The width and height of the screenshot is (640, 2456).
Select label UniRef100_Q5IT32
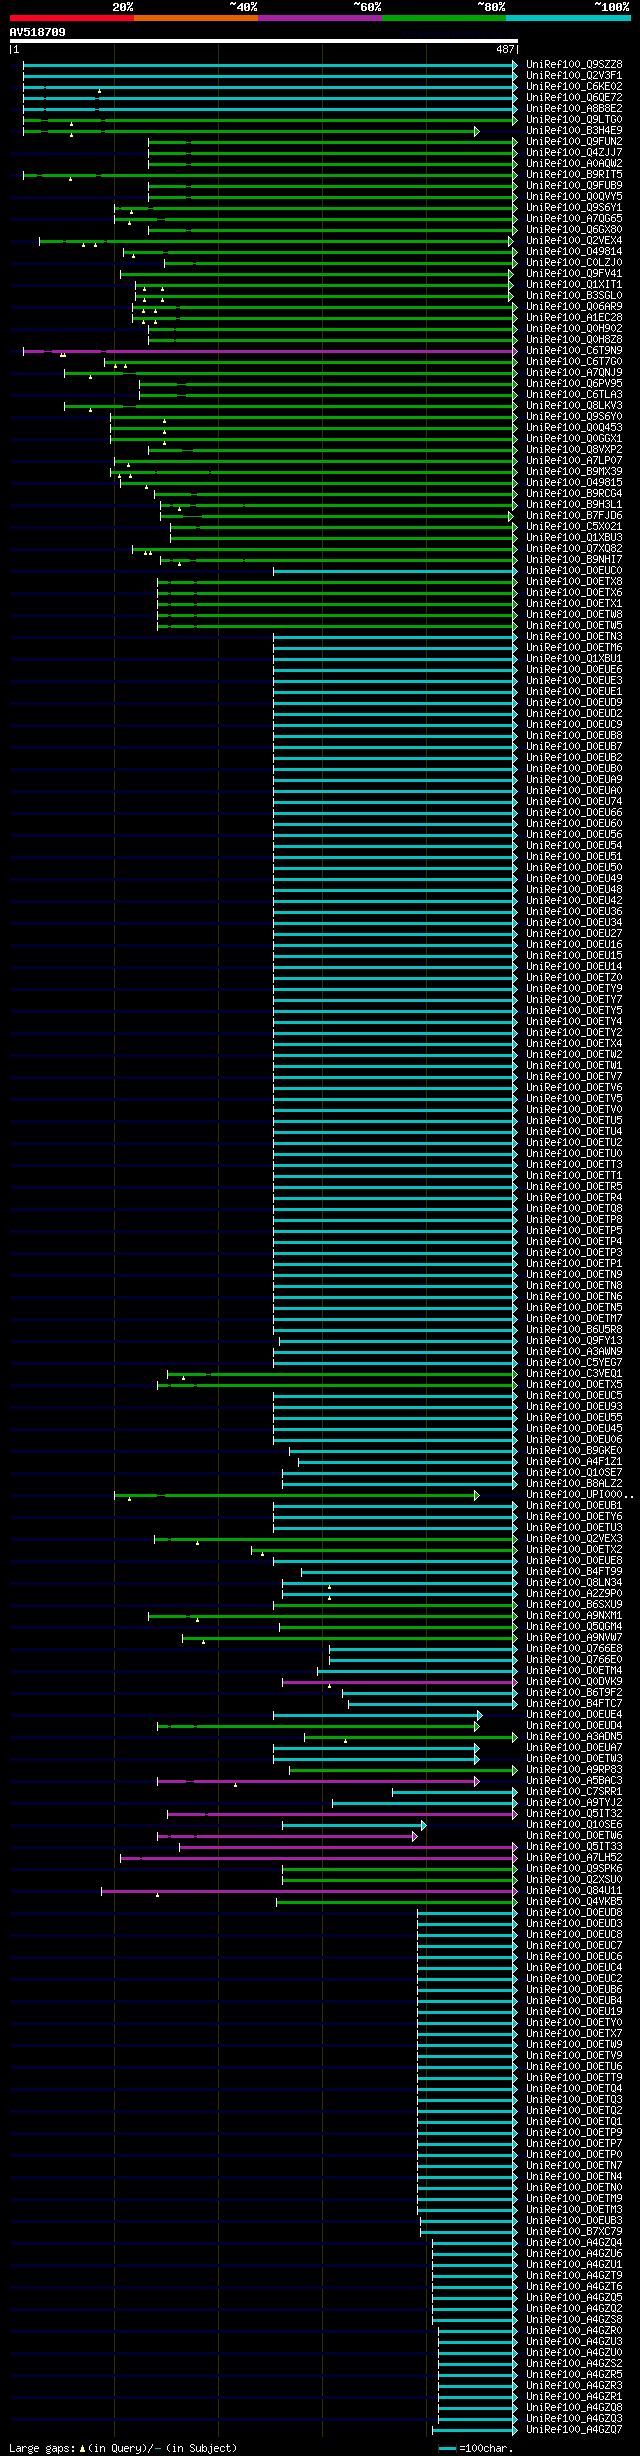tap(574, 1814)
